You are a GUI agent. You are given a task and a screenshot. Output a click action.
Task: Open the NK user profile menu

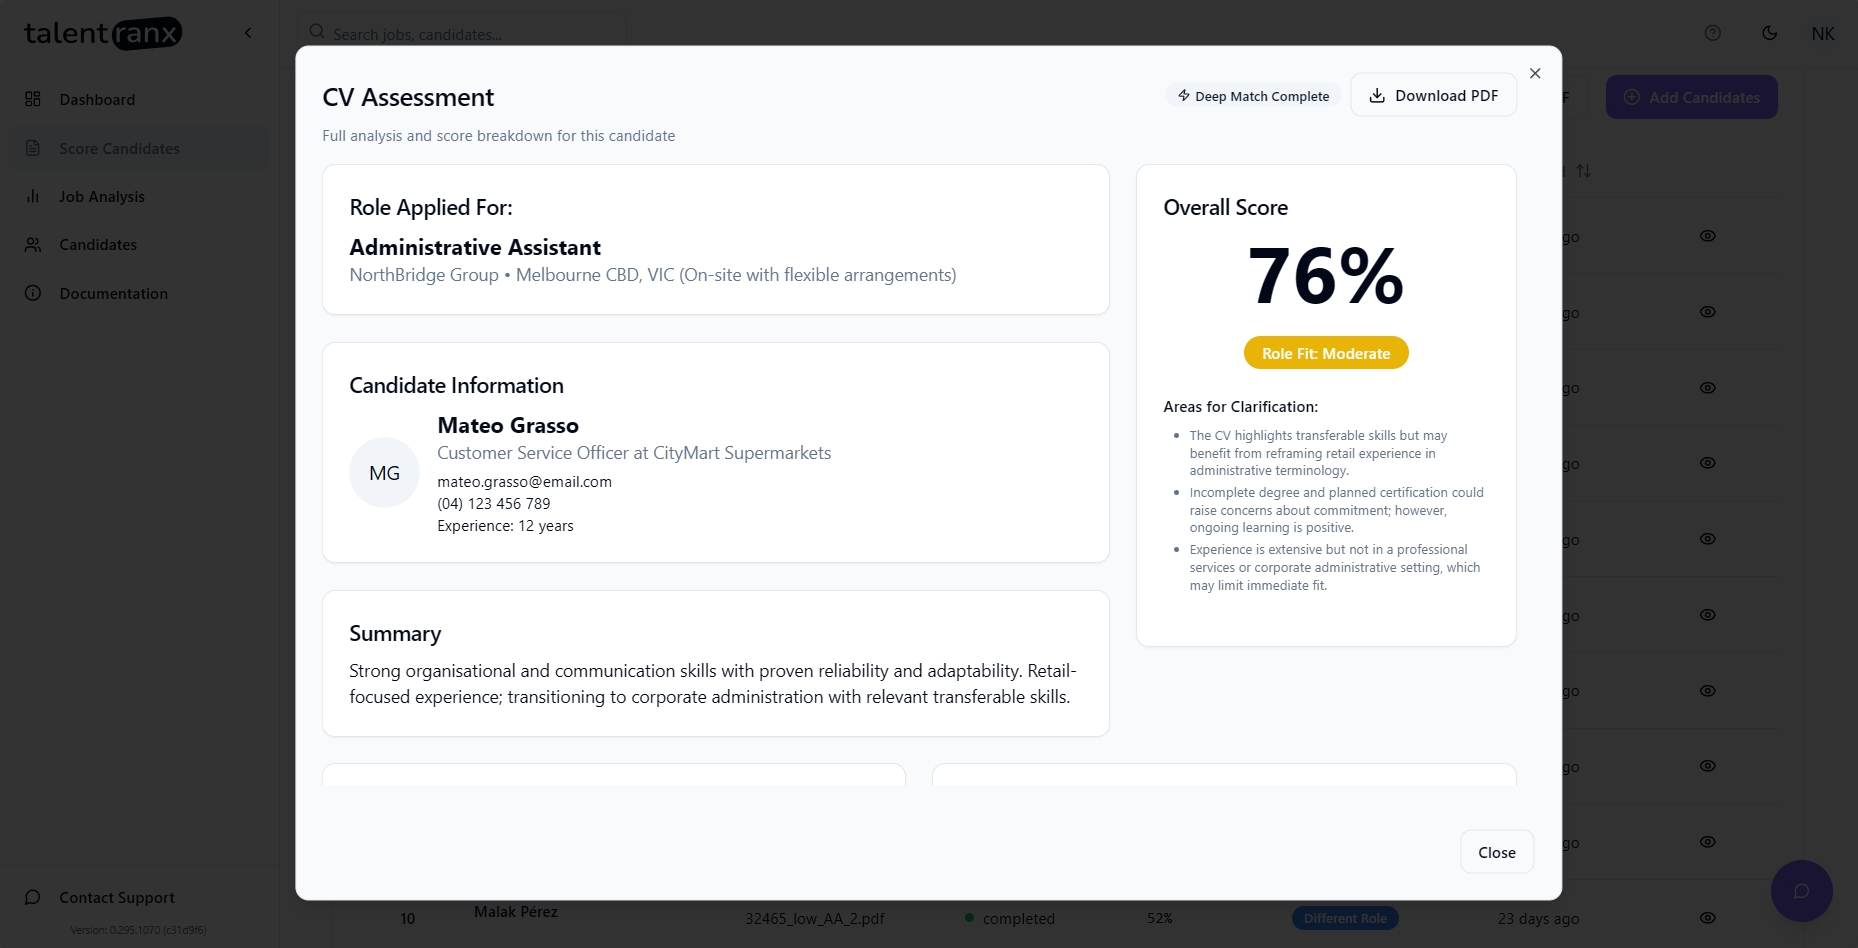(x=1822, y=34)
